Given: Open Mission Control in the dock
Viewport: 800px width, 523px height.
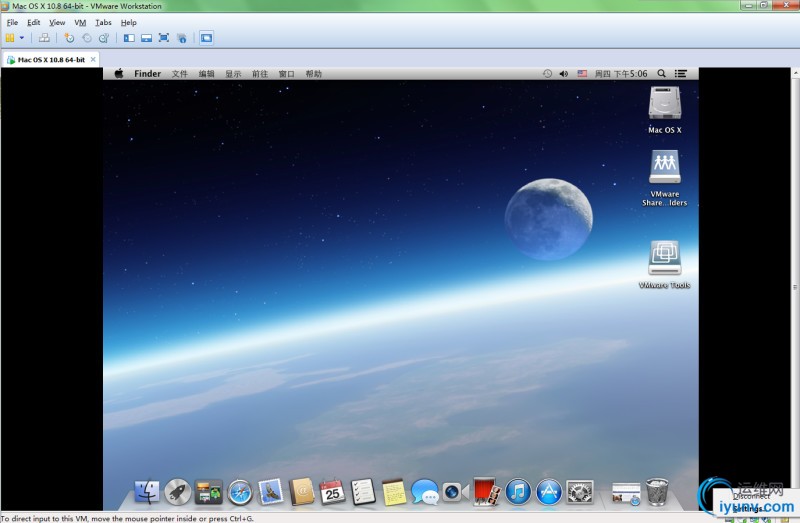Looking at the screenshot, I should [209, 492].
